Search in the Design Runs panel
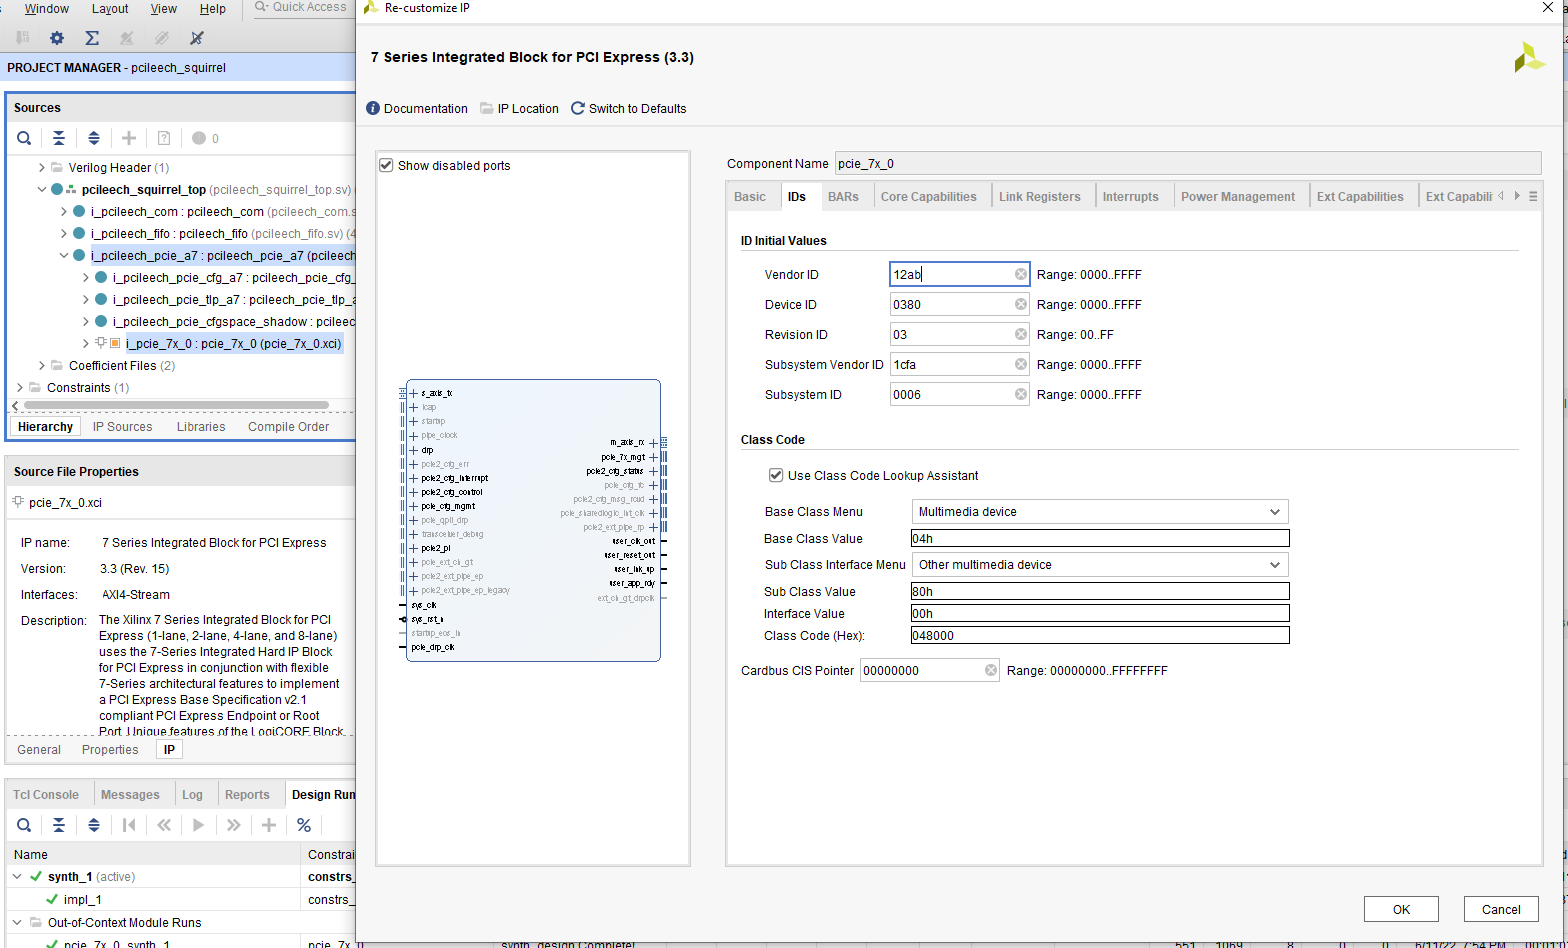Screen dimensions: 1568x948 point(24,825)
